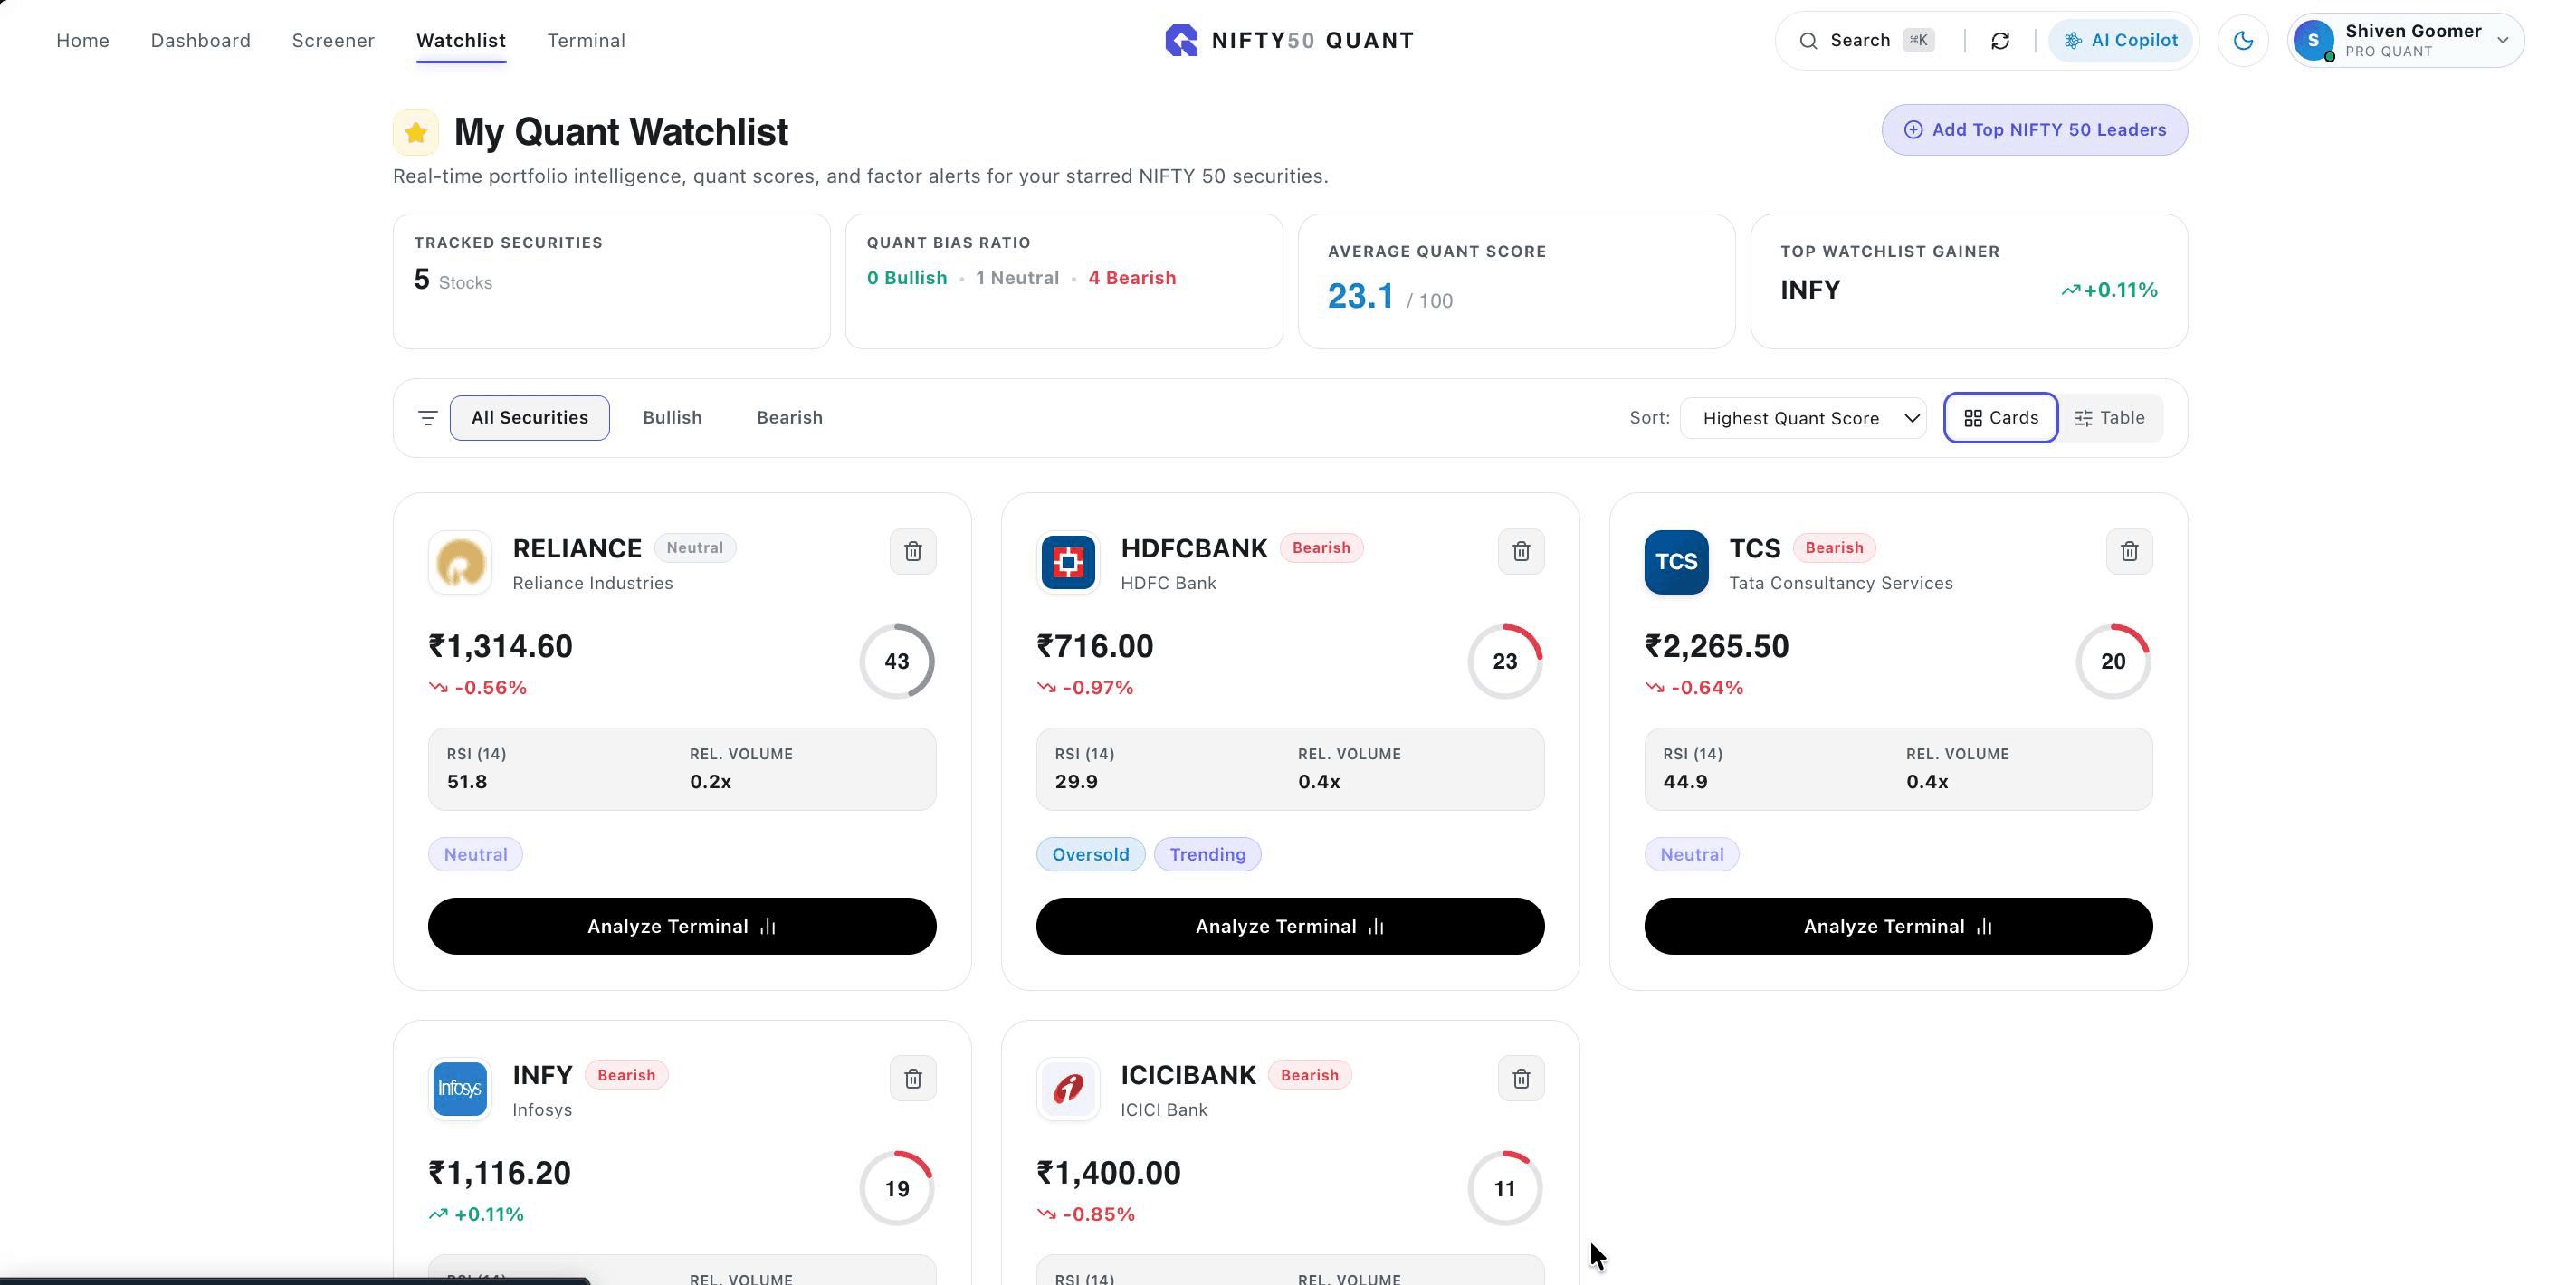This screenshot has width=2576, height=1285.
Task: Click HDFCBANK quant score ring showing 23
Action: (x=1504, y=661)
